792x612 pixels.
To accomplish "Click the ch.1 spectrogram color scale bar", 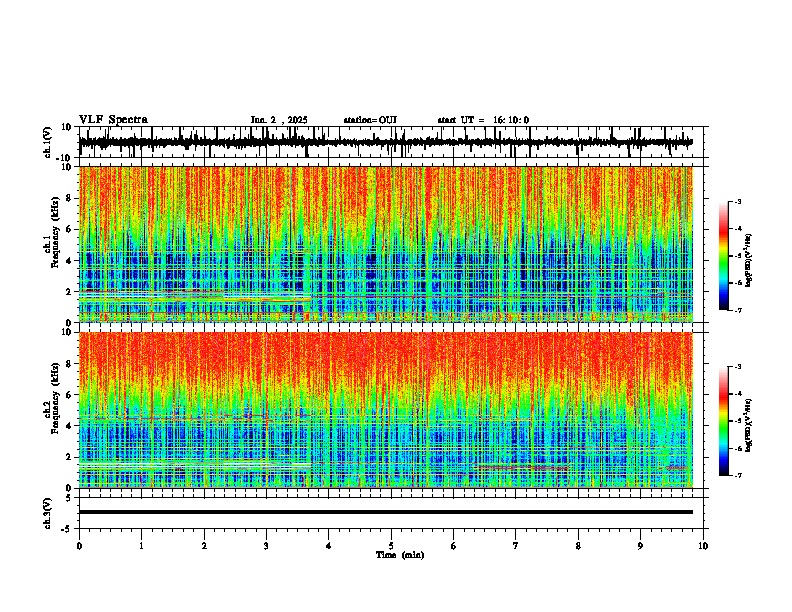I will click(x=724, y=256).
